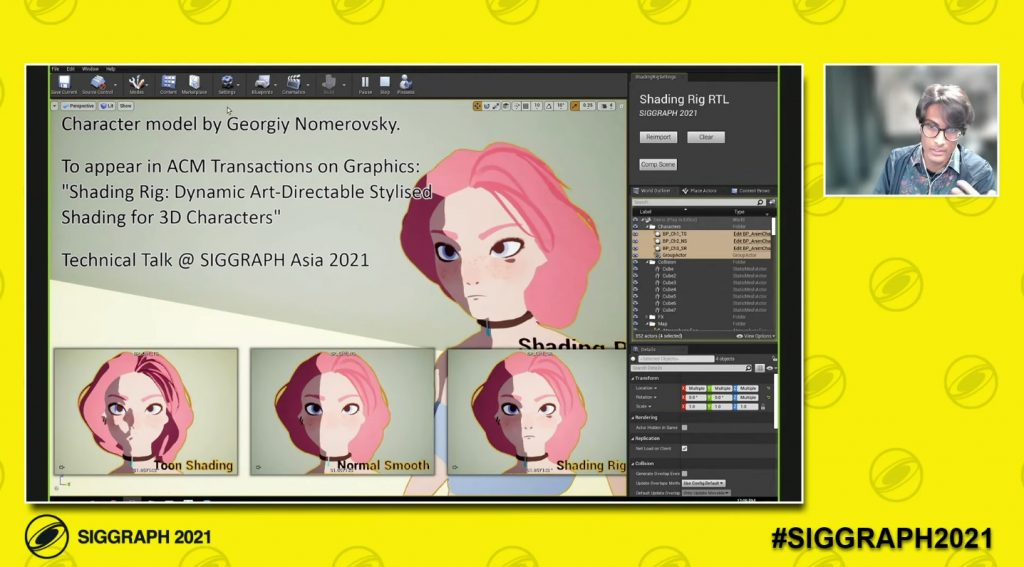
Task: Open the Content browser toolbar icon
Action: pos(168,82)
